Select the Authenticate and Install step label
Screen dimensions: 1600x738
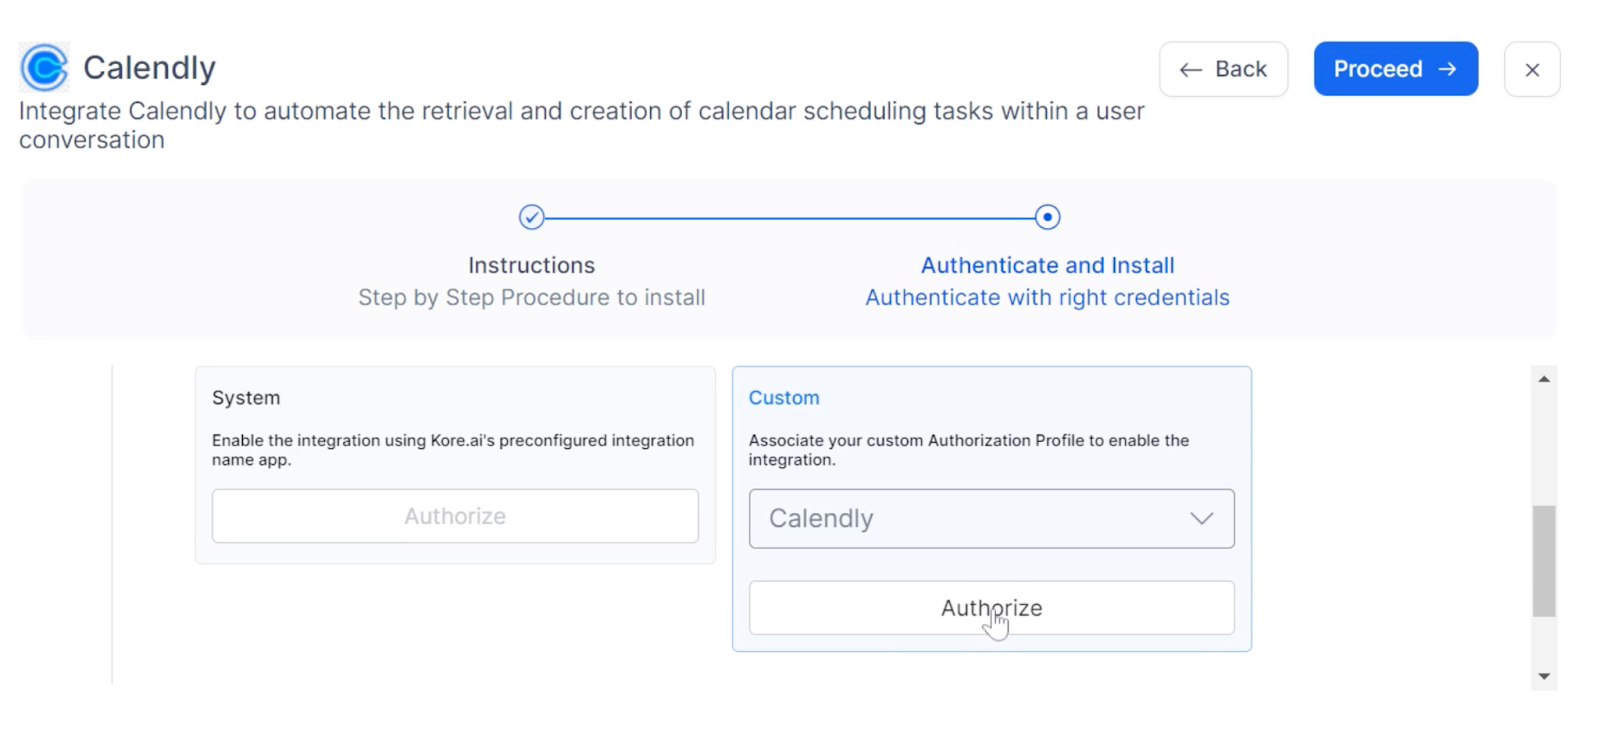click(x=1047, y=265)
